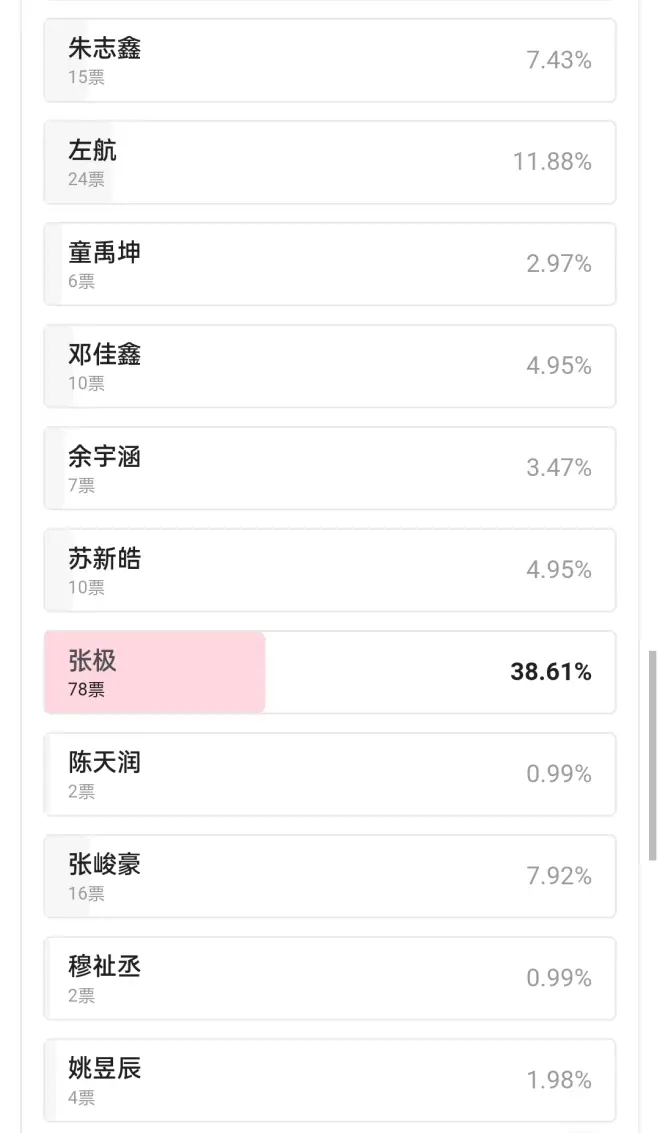The height and width of the screenshot is (1133, 660).
Task: Click the 7.92% result percentage
Action: (559, 876)
